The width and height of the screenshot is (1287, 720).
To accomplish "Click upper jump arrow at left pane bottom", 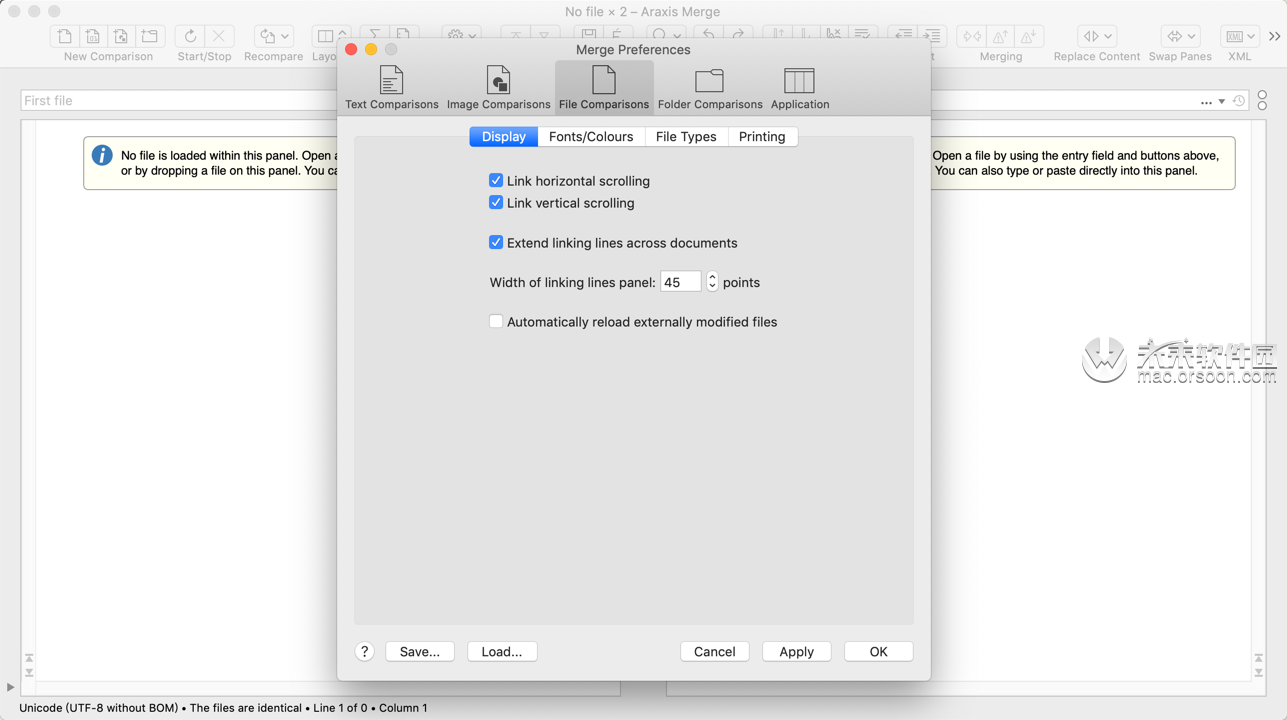I will click(x=29, y=658).
